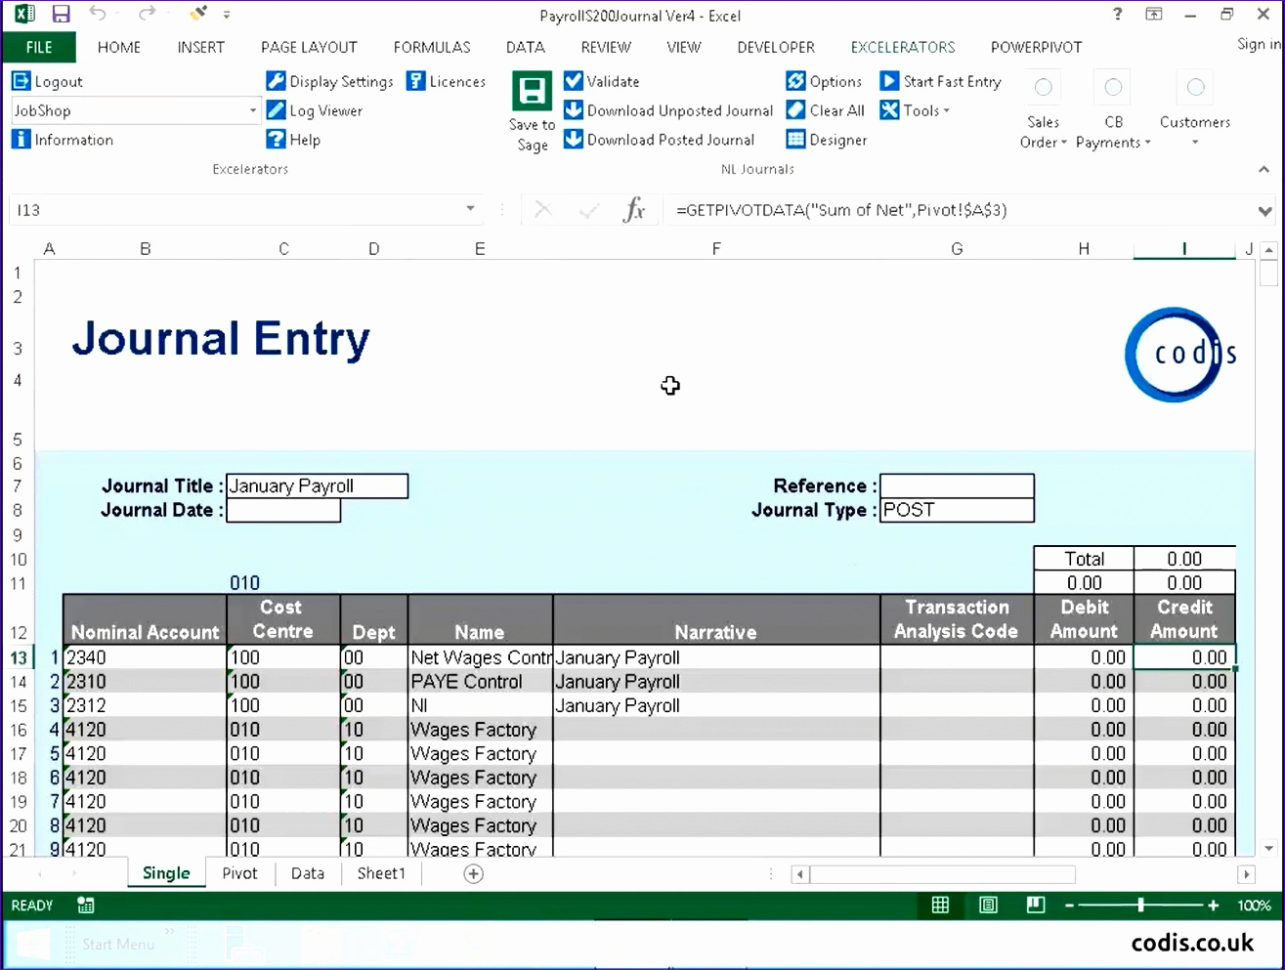The width and height of the screenshot is (1285, 970).
Task: Click the Journal Date input field
Action: tap(283, 510)
